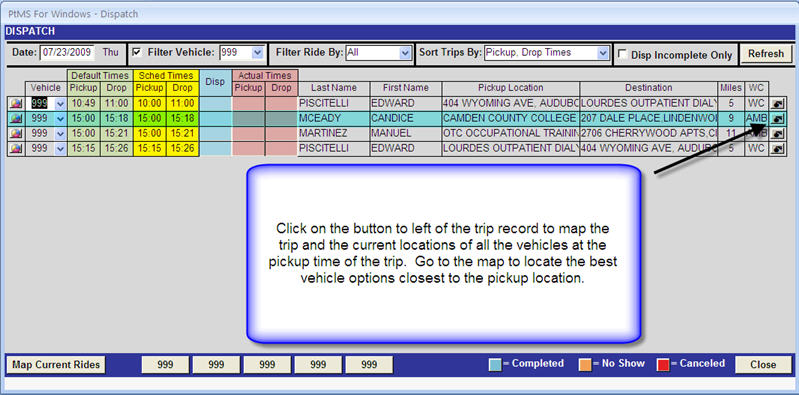799x395 pixels.
Task: Click the 2706 CHERRYWOOD APTS destination
Action: (649, 134)
